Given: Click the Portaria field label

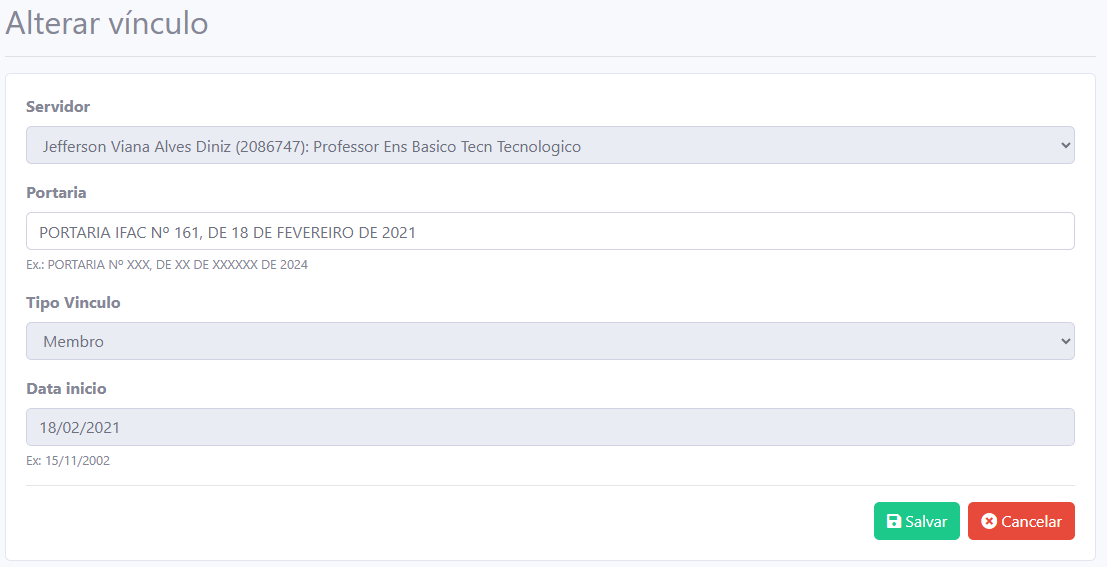Looking at the screenshot, I should [56, 193].
